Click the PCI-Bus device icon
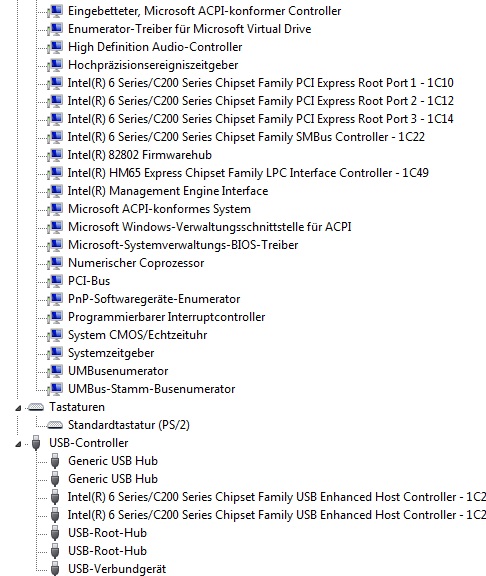The height and width of the screenshot is (576, 486). (x=55, y=281)
